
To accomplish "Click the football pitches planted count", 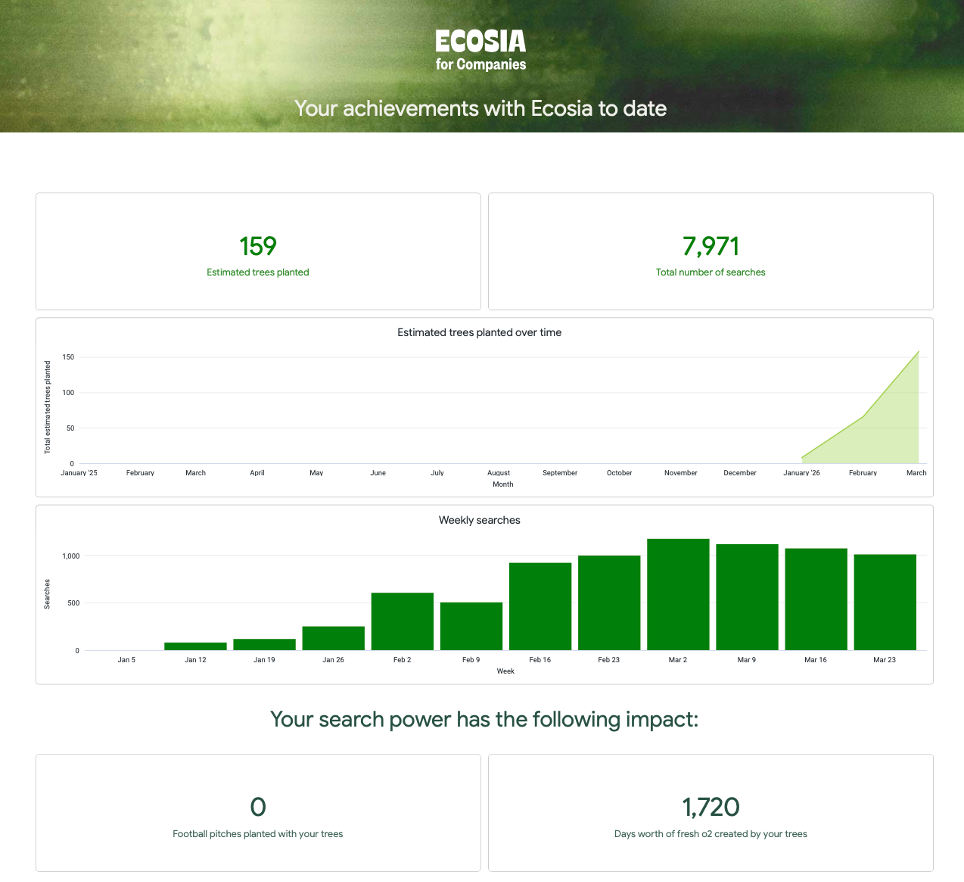I will point(258,807).
